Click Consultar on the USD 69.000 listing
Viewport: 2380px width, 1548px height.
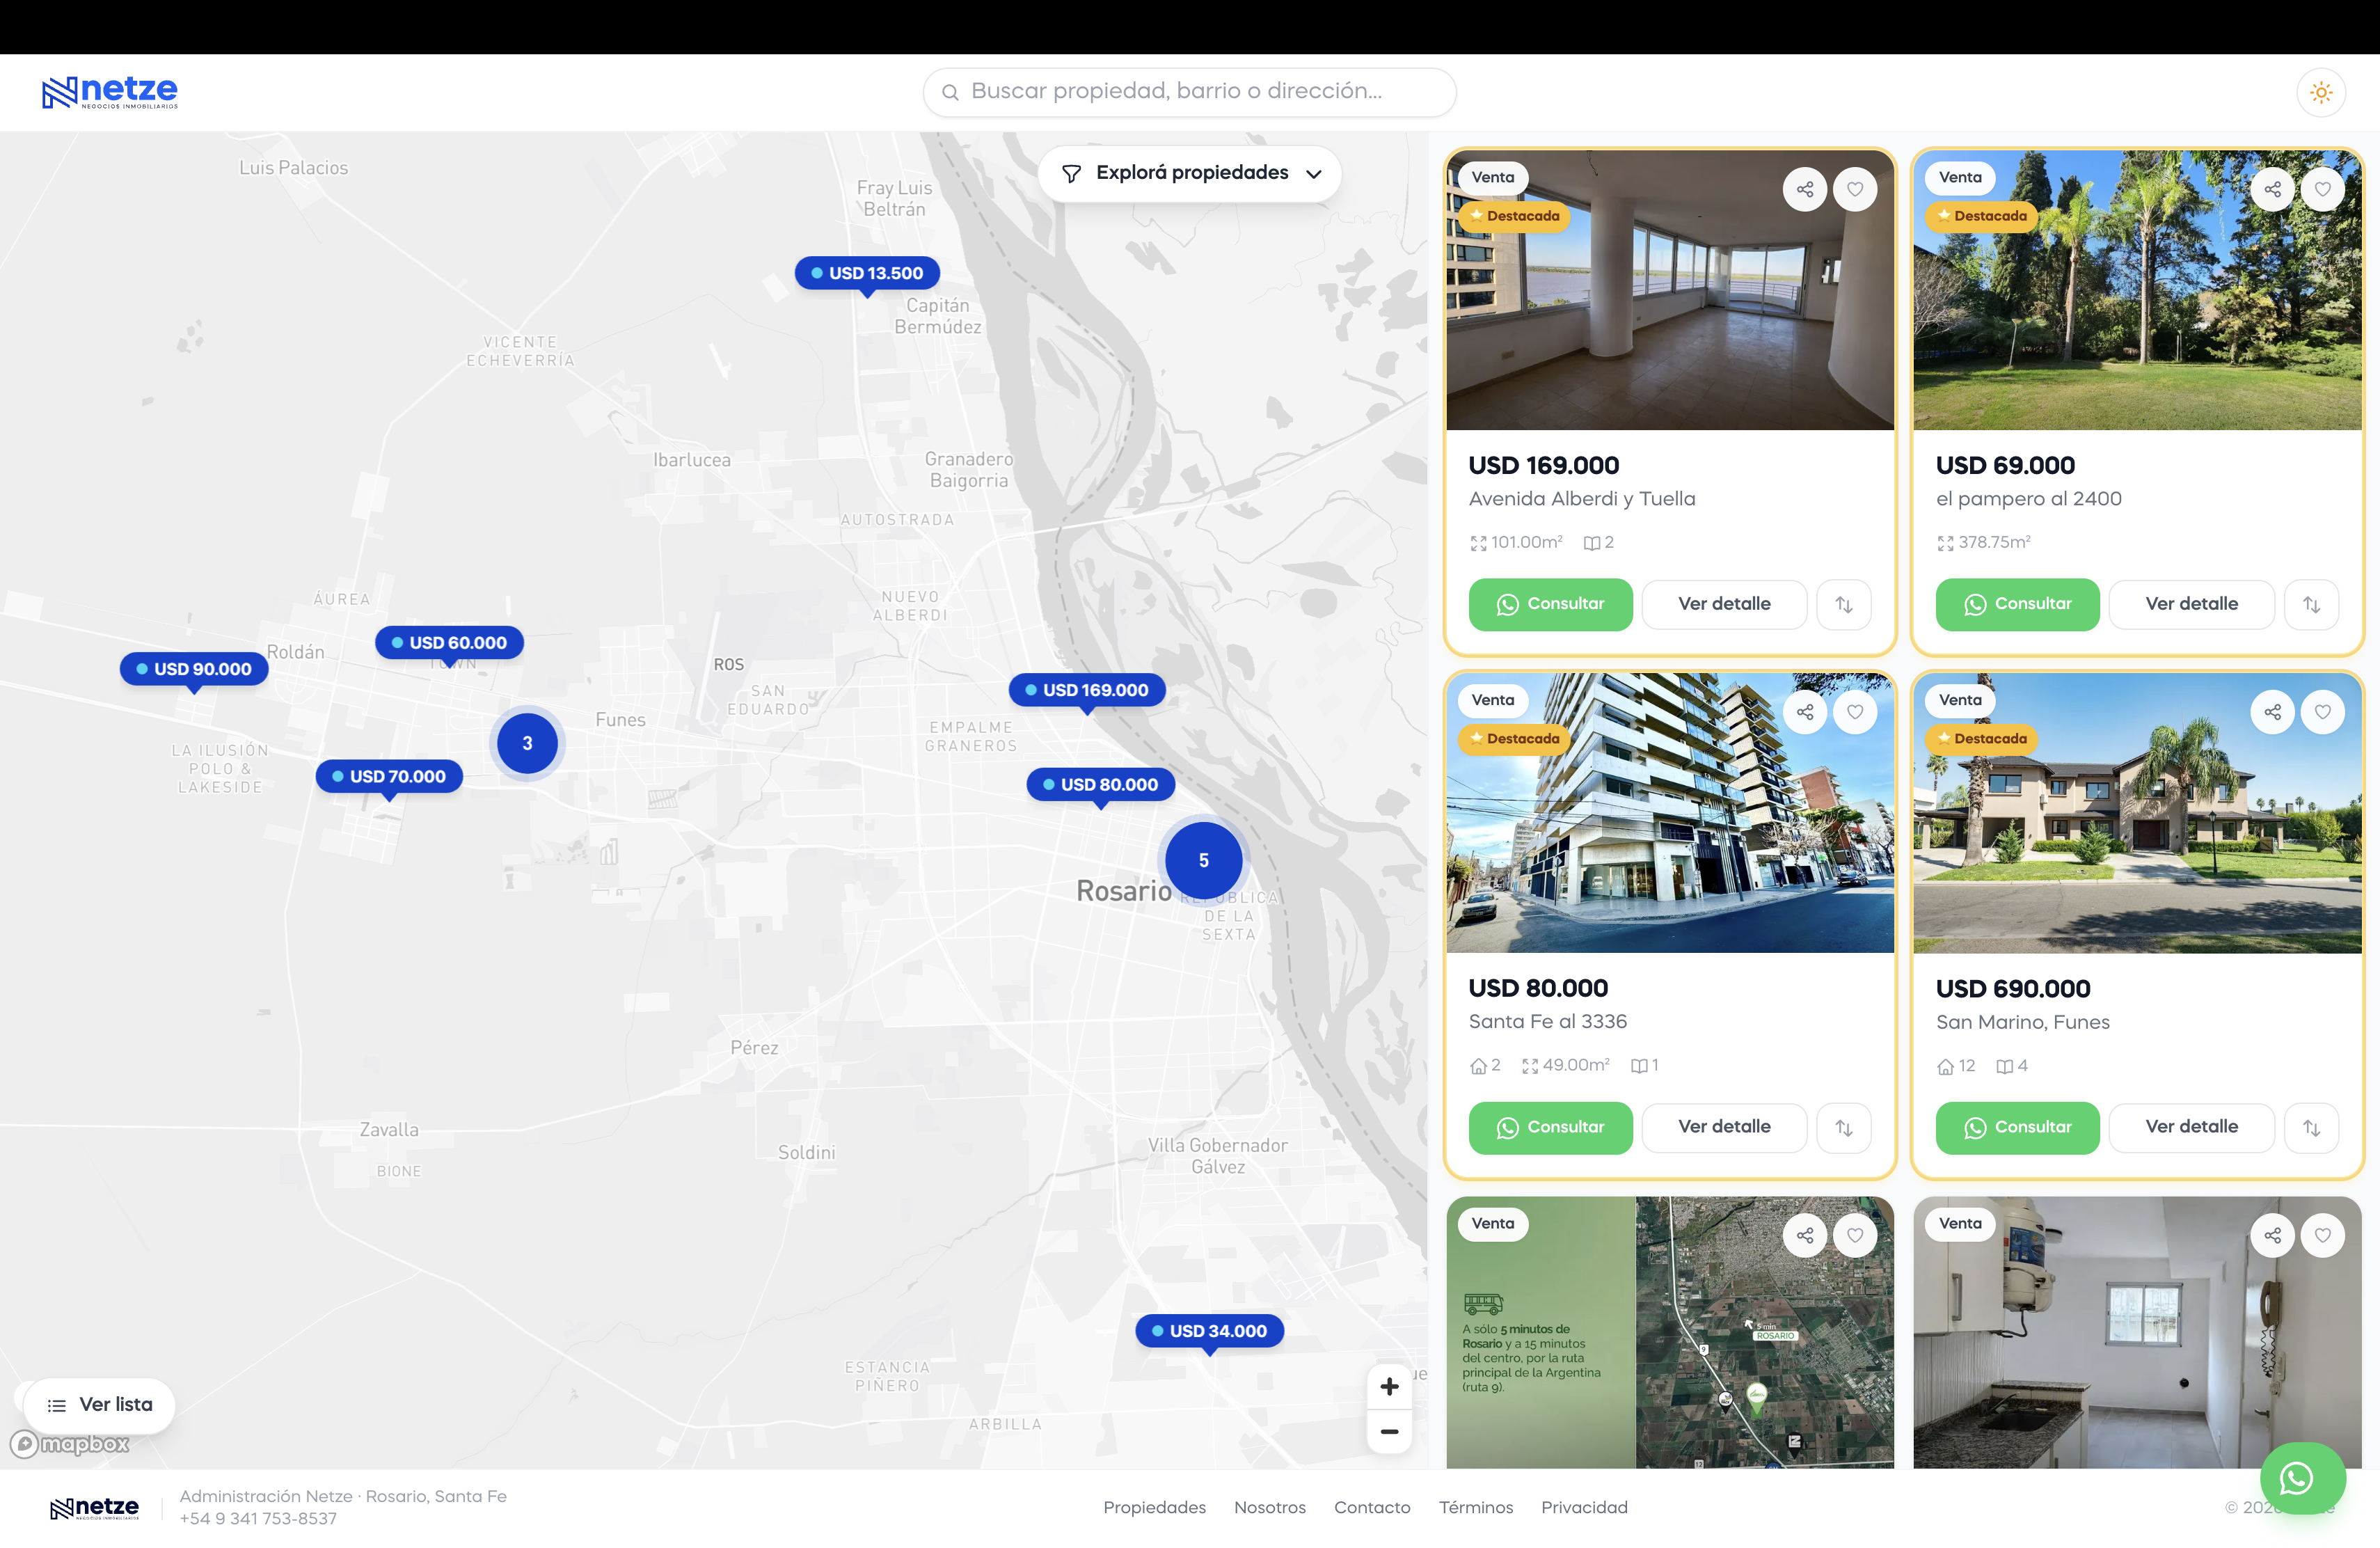click(x=2017, y=604)
